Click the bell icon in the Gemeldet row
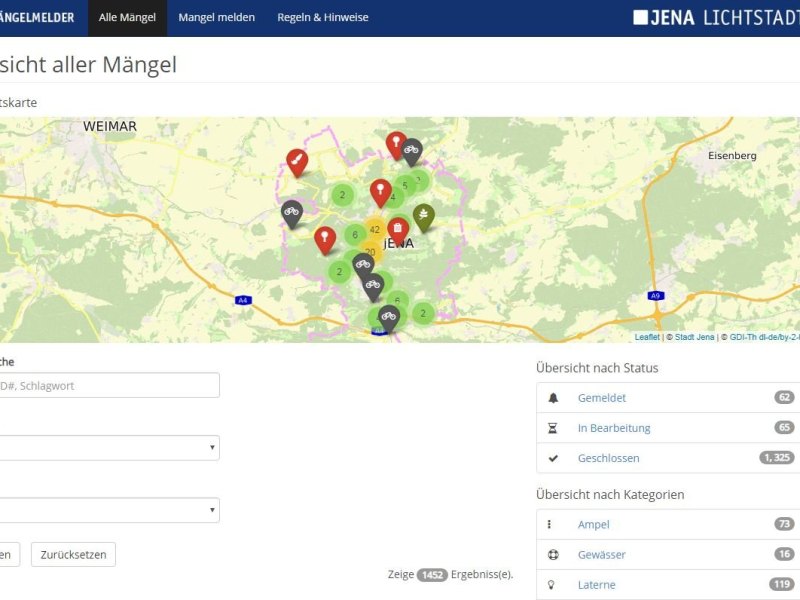Screen dimensions: 800x600 pyautogui.click(x=553, y=398)
